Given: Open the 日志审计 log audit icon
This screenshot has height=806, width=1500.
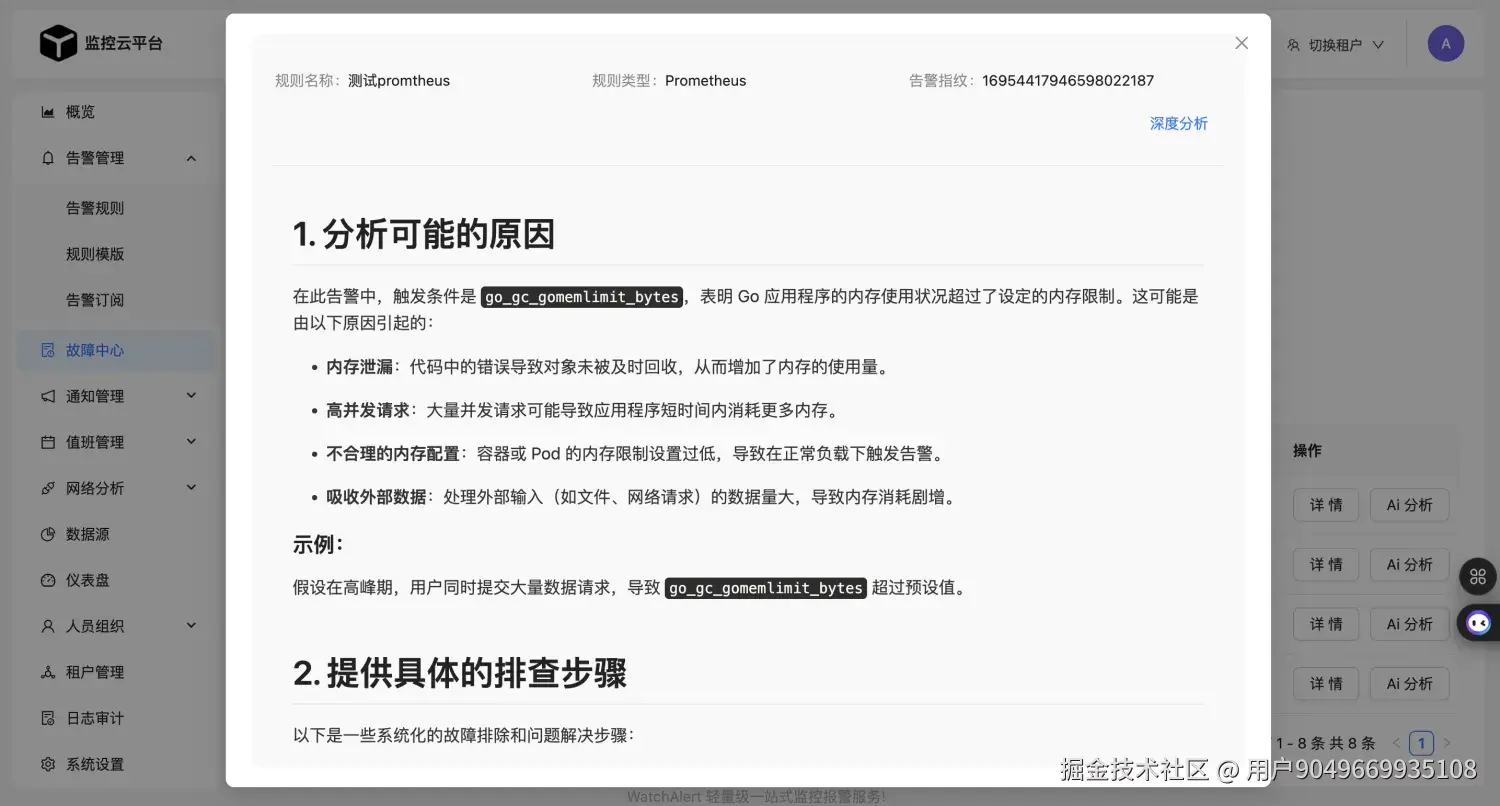Looking at the screenshot, I should [47, 717].
